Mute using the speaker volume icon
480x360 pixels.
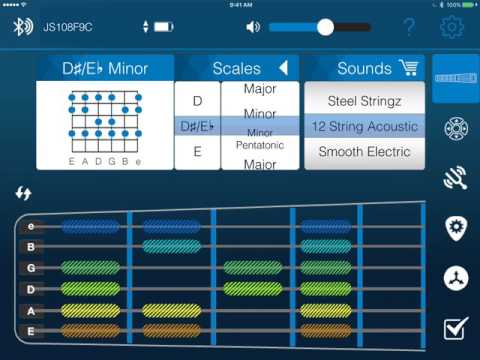coord(253,27)
